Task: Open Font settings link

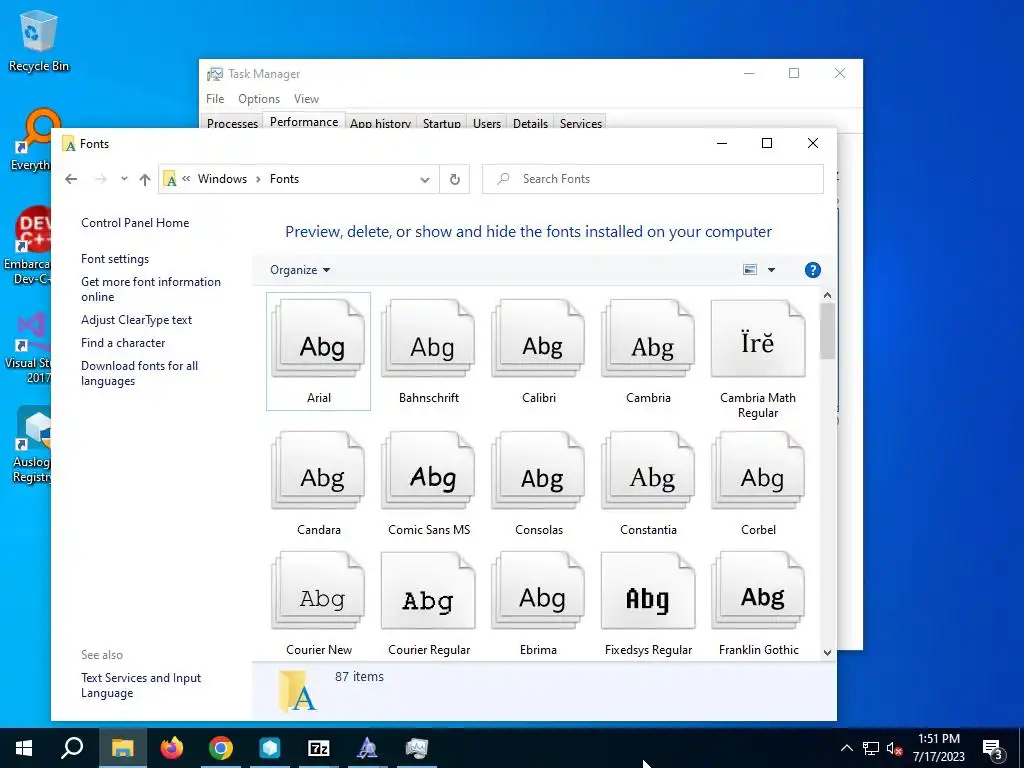Action: 115,259
